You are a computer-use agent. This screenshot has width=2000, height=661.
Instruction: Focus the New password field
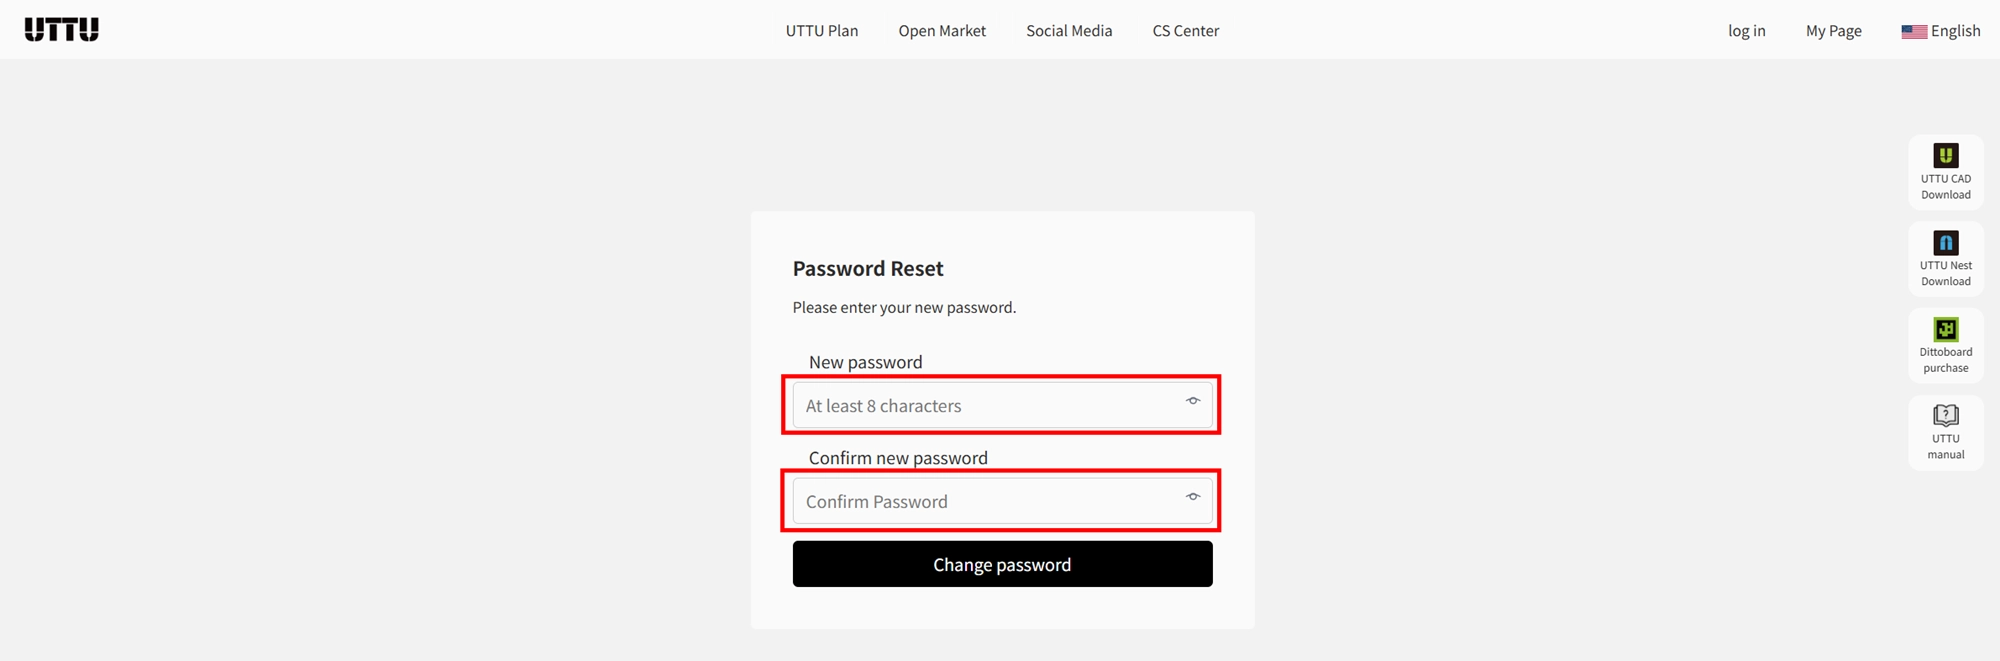click(x=1003, y=405)
